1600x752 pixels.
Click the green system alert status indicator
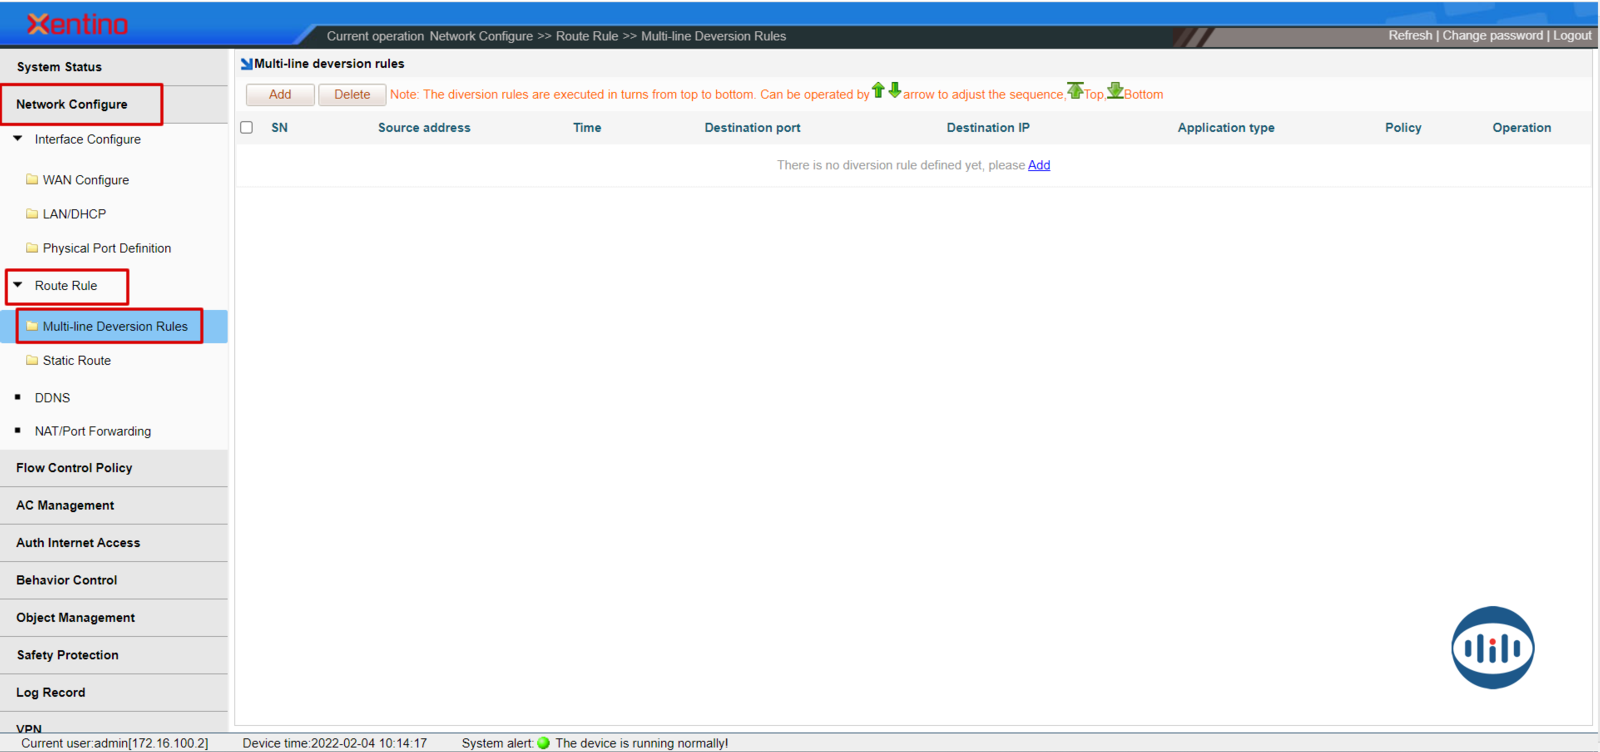click(544, 743)
